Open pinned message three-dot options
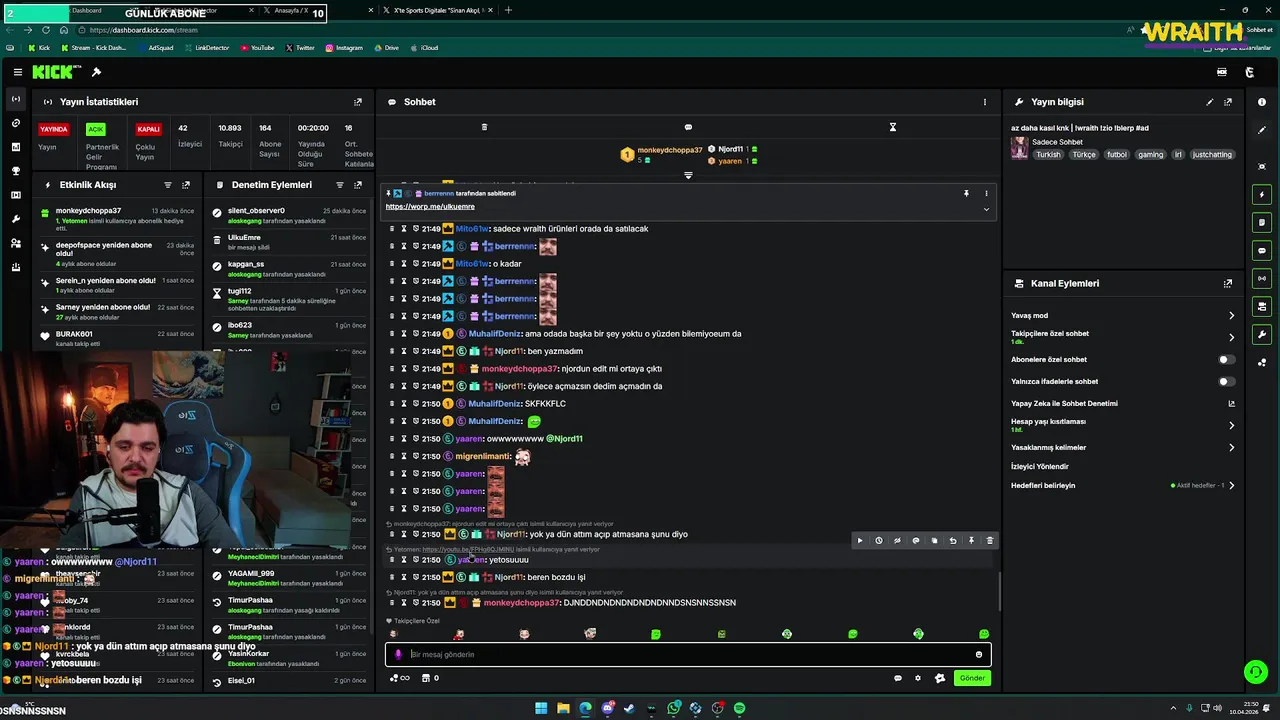Image resolution: width=1280 pixels, height=720 pixels. (x=986, y=193)
